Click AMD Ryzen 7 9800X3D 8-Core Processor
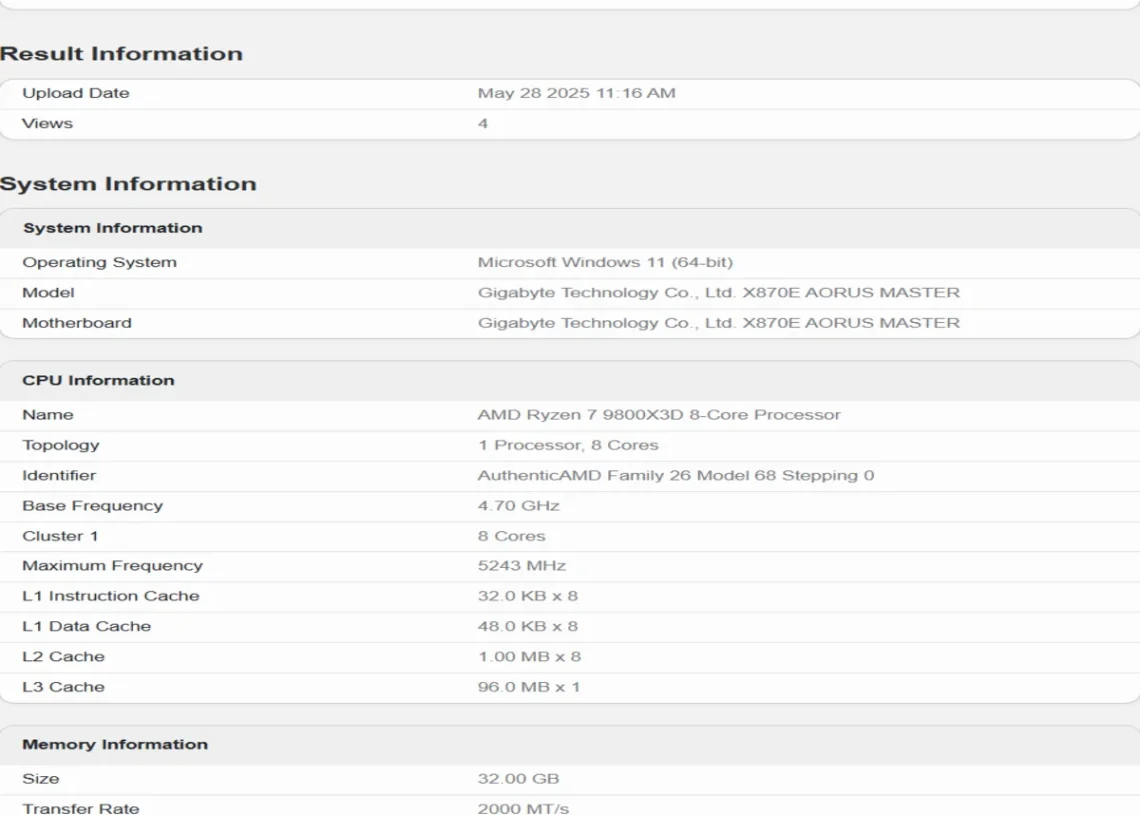The height and width of the screenshot is (815, 1140). [x=659, y=415]
